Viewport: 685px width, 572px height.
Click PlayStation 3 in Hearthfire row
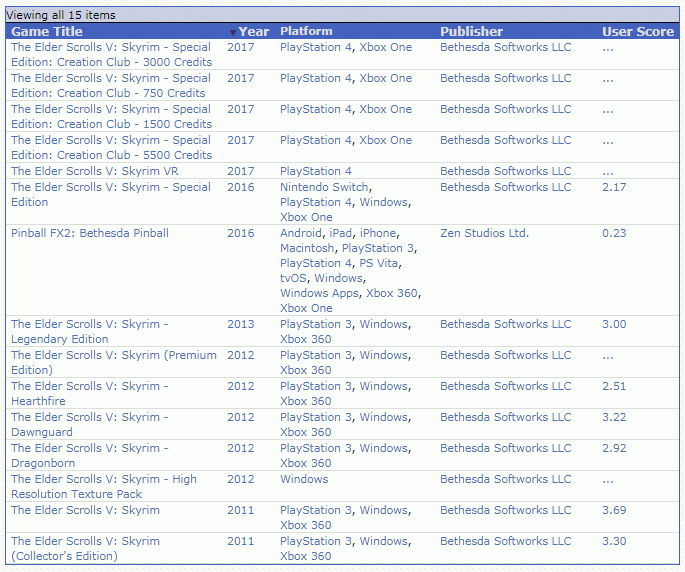click(x=316, y=386)
